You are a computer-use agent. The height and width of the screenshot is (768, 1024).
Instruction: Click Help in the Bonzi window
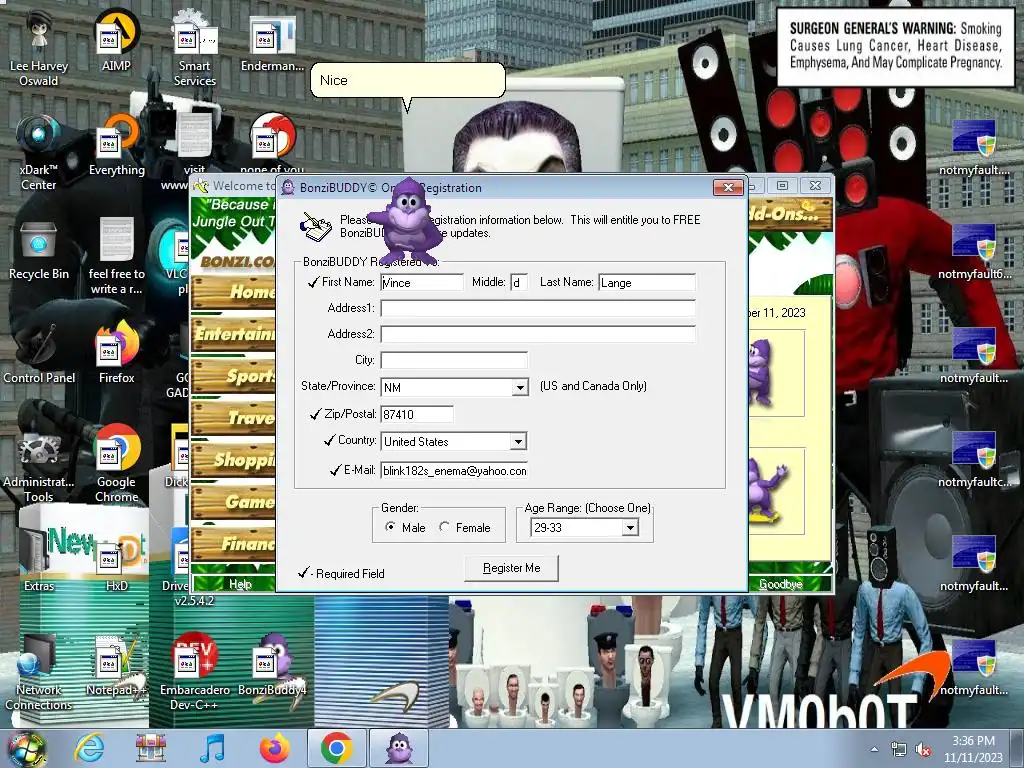240,584
